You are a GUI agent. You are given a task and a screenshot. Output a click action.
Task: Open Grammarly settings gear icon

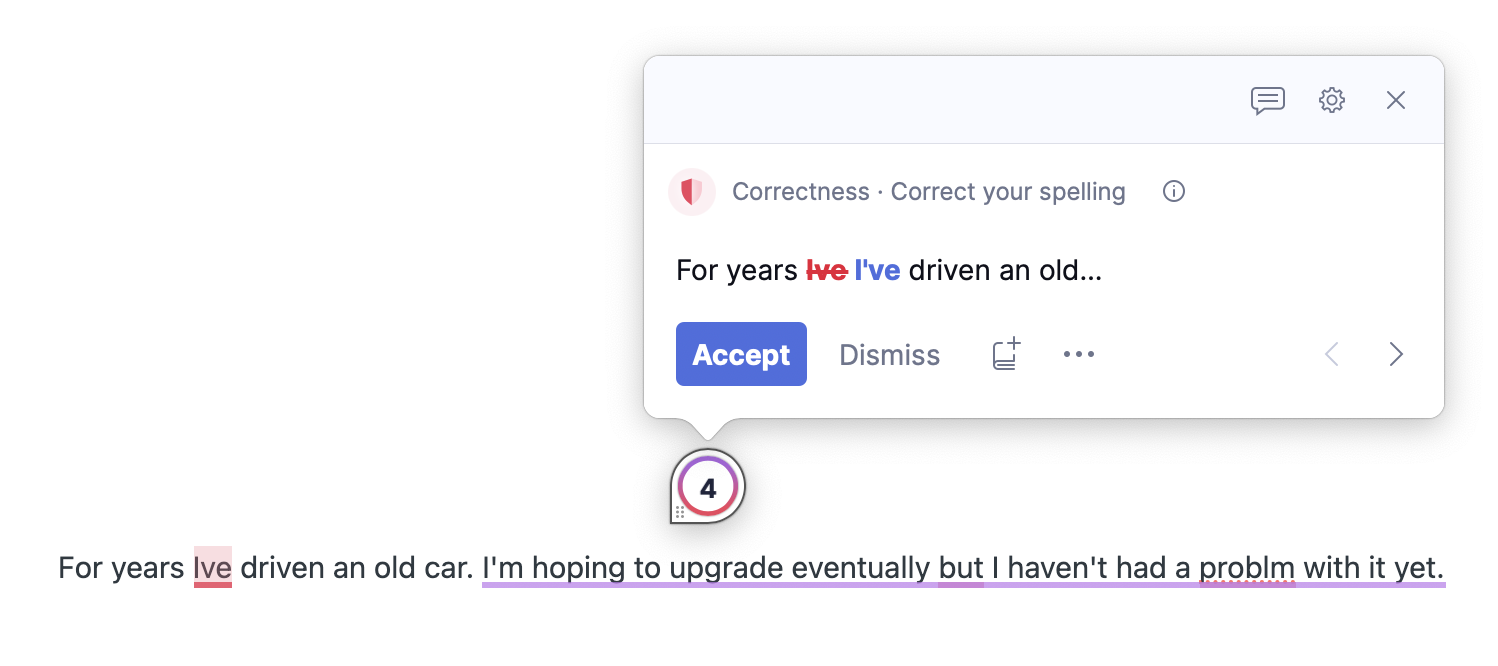tap(1332, 100)
